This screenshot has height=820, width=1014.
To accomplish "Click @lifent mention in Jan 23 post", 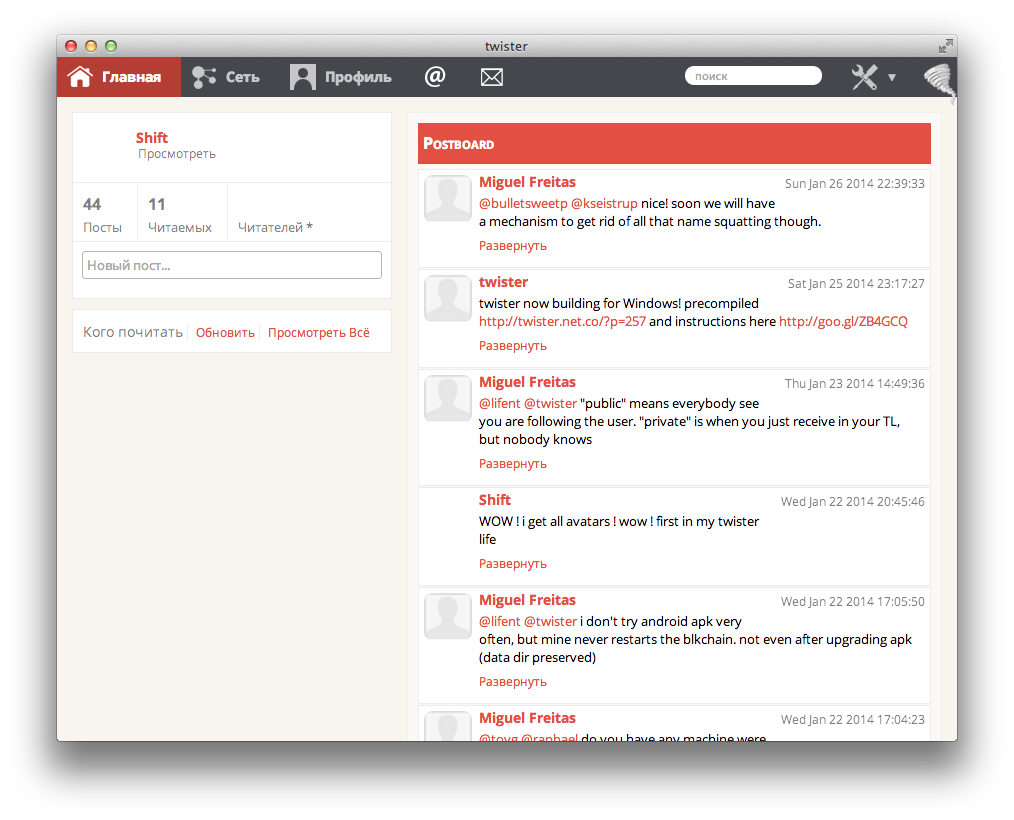I will coord(499,404).
